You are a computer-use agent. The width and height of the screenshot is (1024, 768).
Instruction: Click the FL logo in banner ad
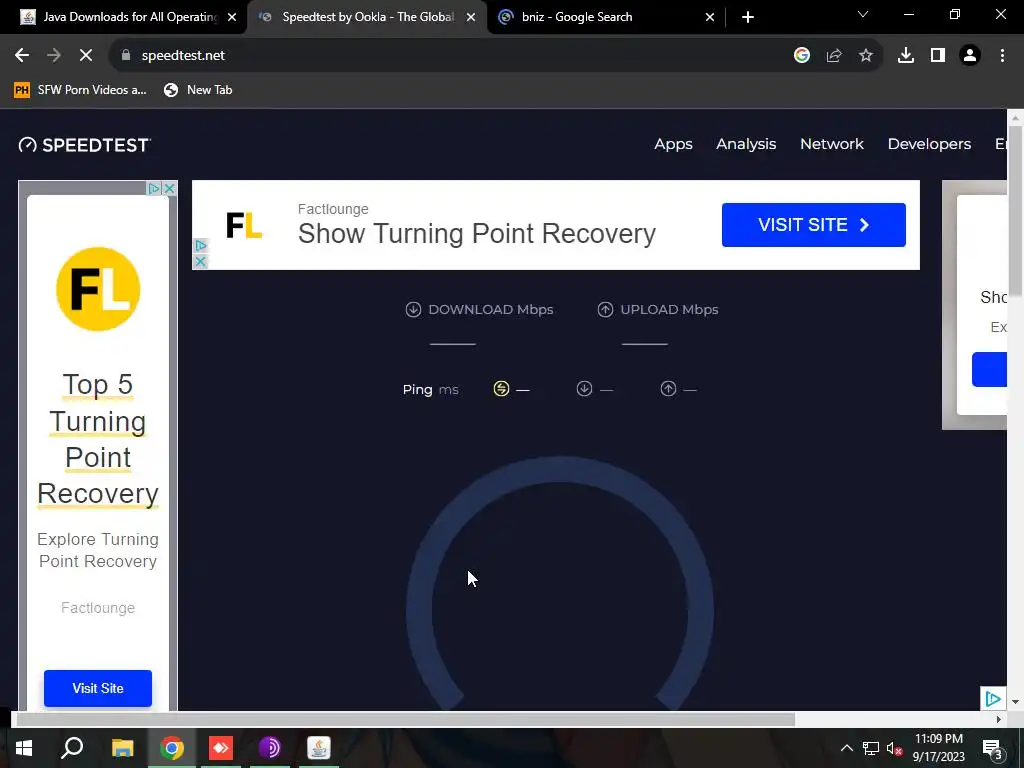(244, 225)
